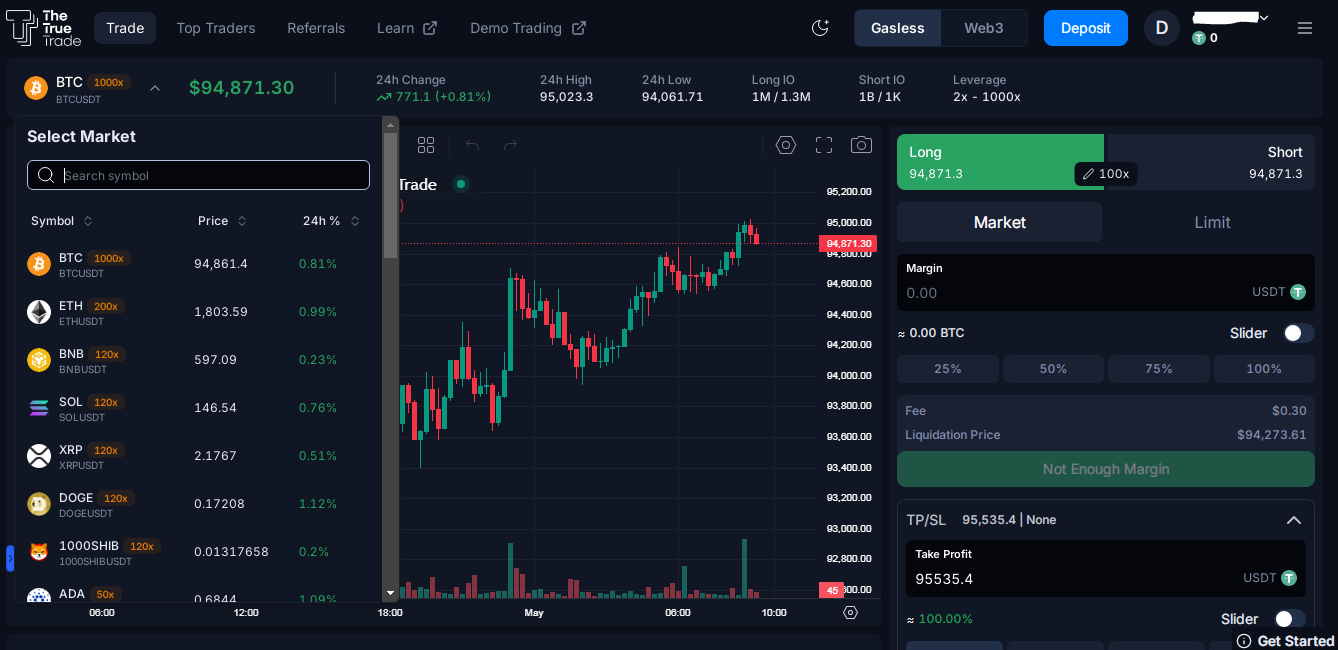Screen dimensions: 1338x650
Task: Click chart time axis settings icon
Action: pos(851,612)
